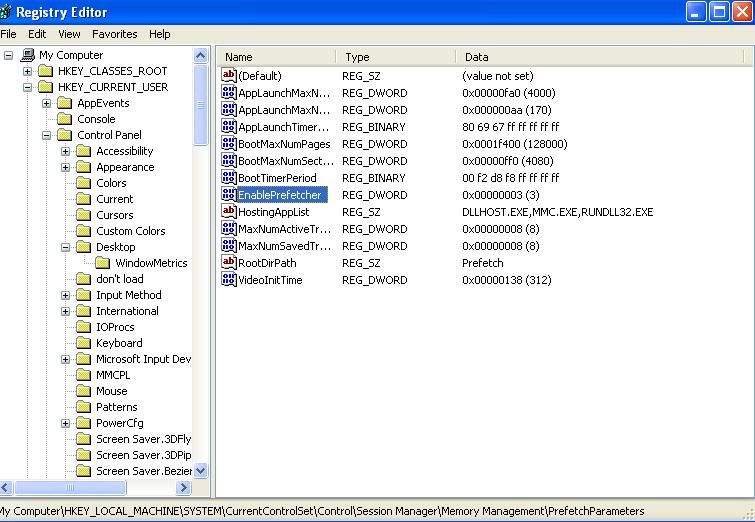Click the MaxNumActiveTr DWORD icon
The image size is (755, 522).
tap(229, 228)
